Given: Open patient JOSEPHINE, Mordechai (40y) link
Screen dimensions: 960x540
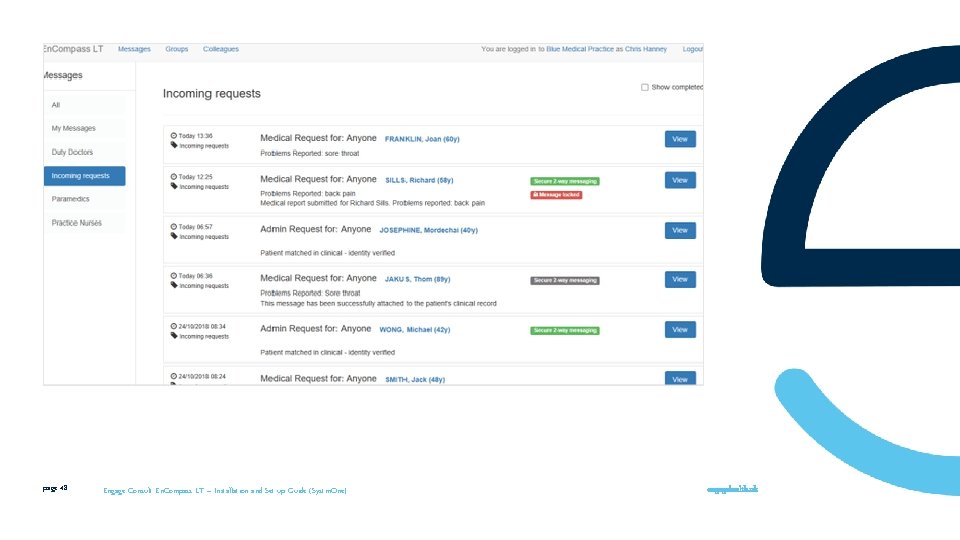Looking at the screenshot, I should click(x=429, y=230).
